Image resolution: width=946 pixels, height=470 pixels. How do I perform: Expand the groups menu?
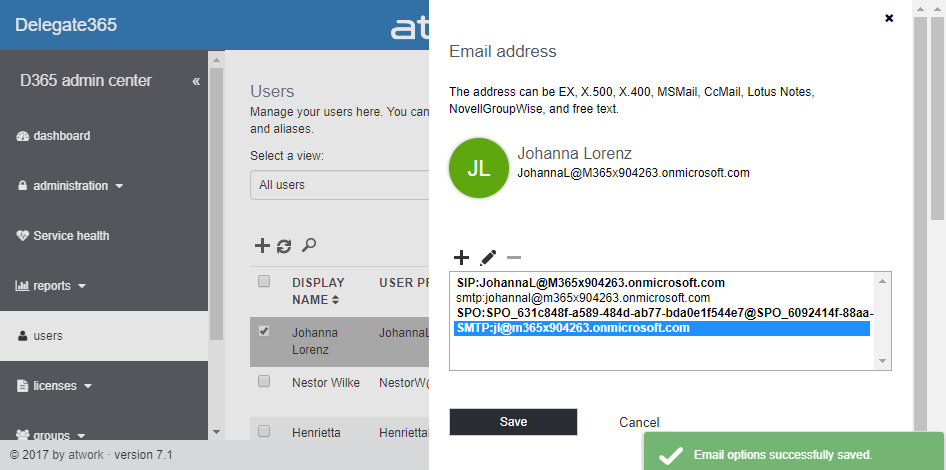pos(51,435)
